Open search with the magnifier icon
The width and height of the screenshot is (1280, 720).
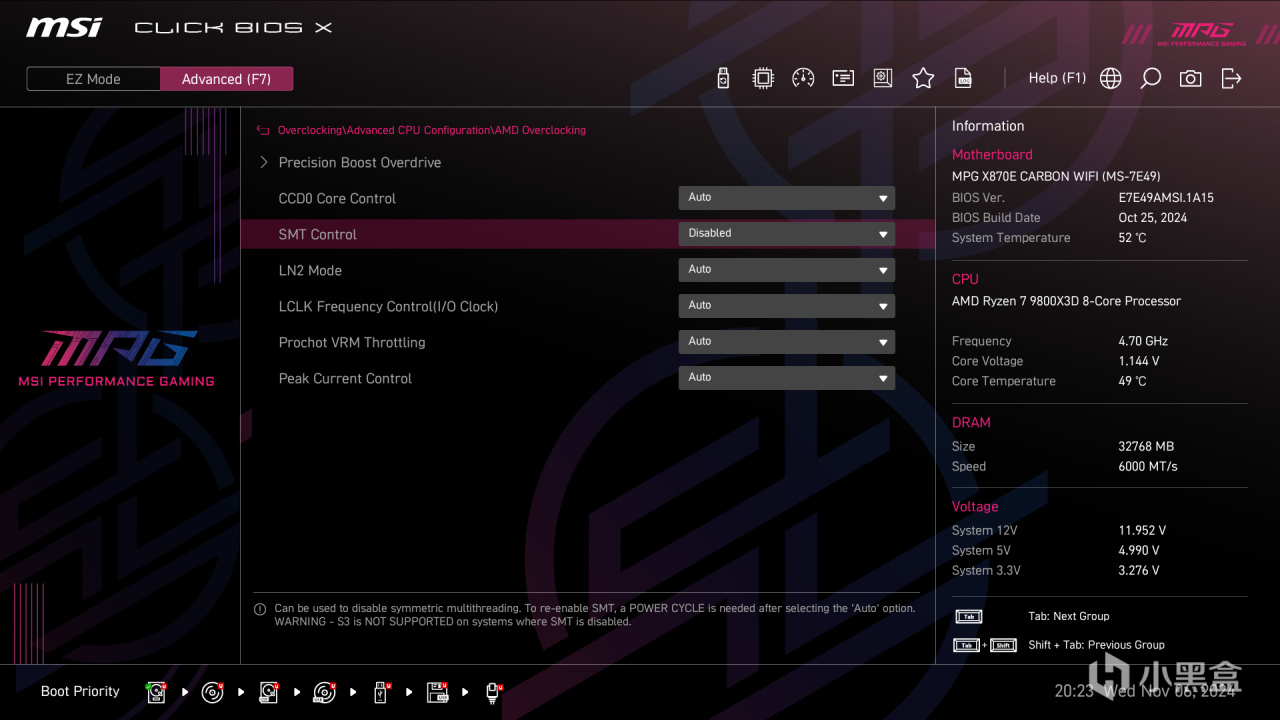click(1150, 78)
